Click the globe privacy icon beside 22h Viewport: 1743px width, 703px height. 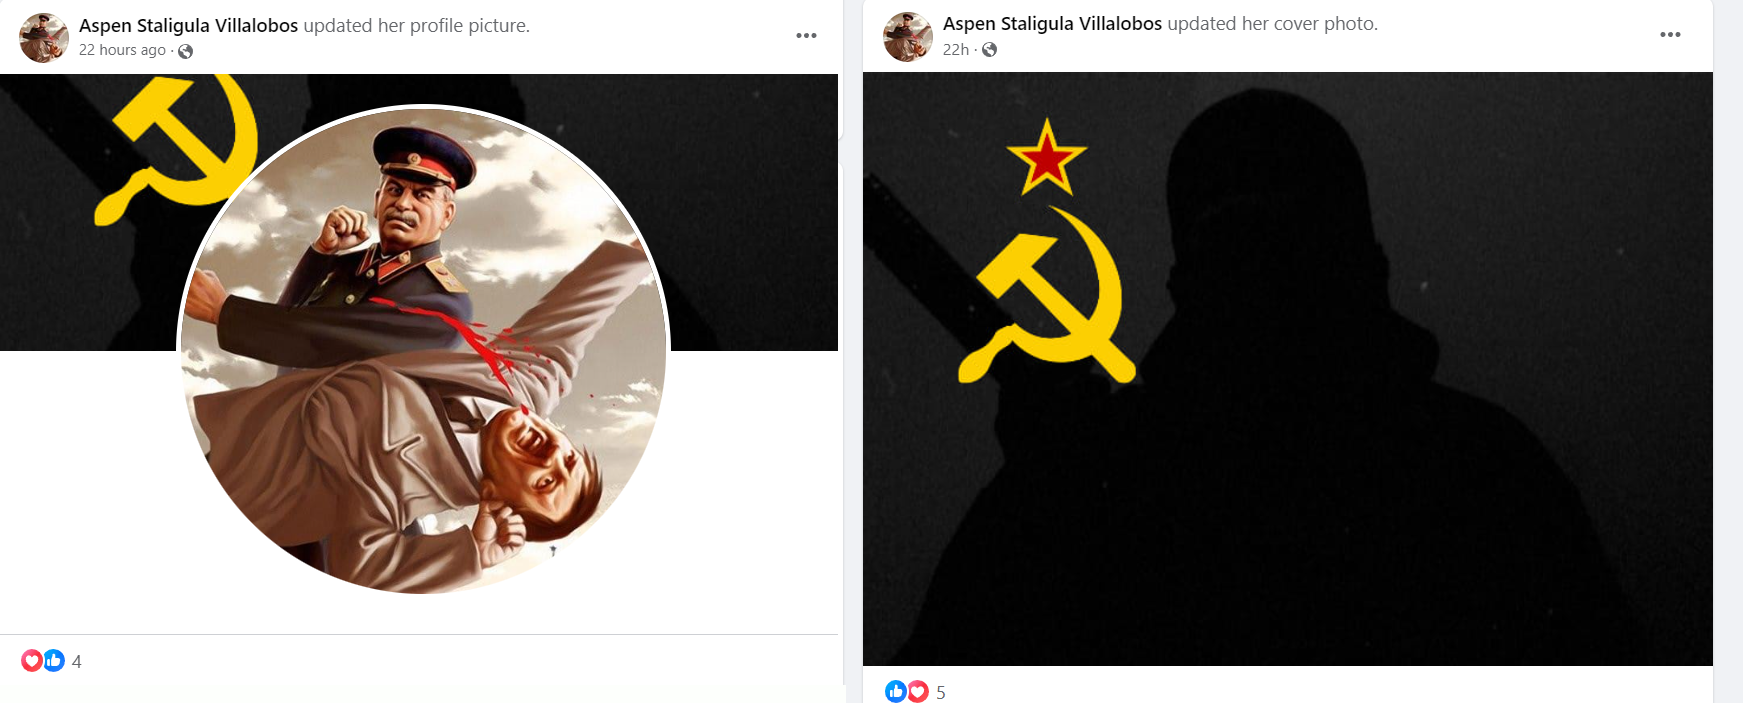pos(989,50)
